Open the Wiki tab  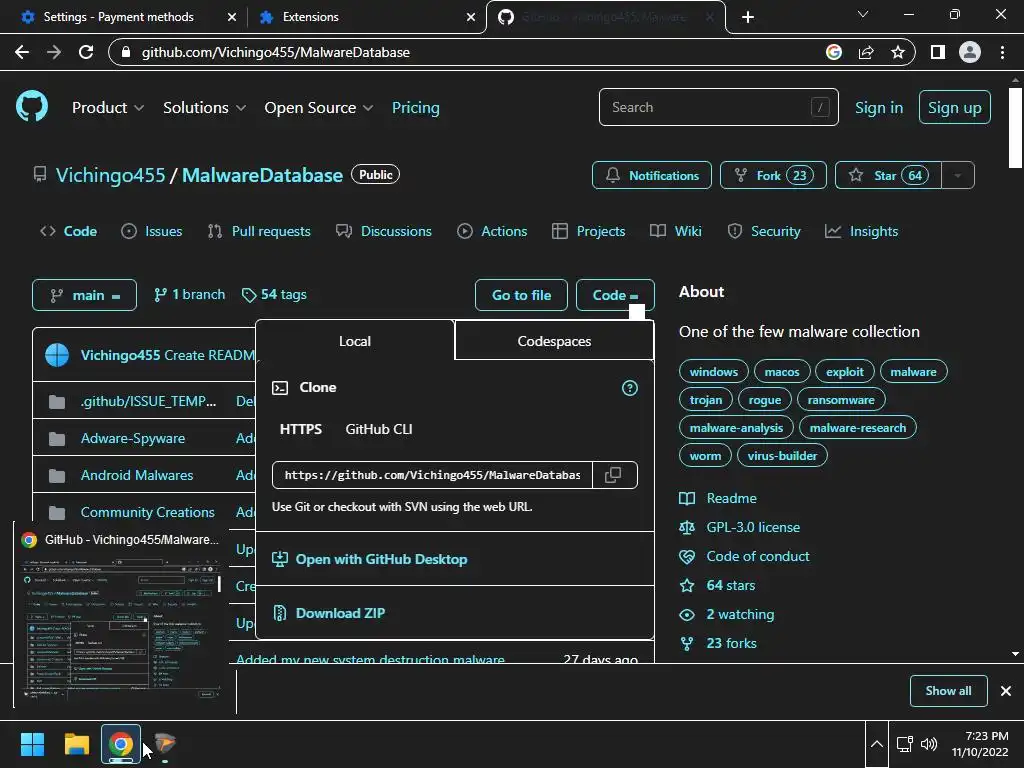676,231
